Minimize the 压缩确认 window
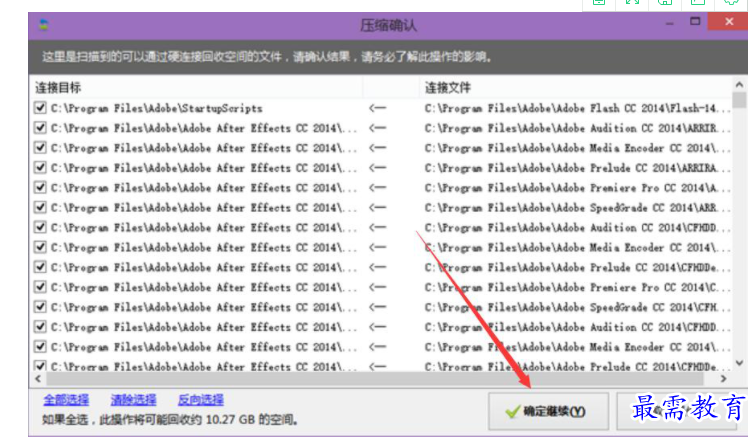 669,22
